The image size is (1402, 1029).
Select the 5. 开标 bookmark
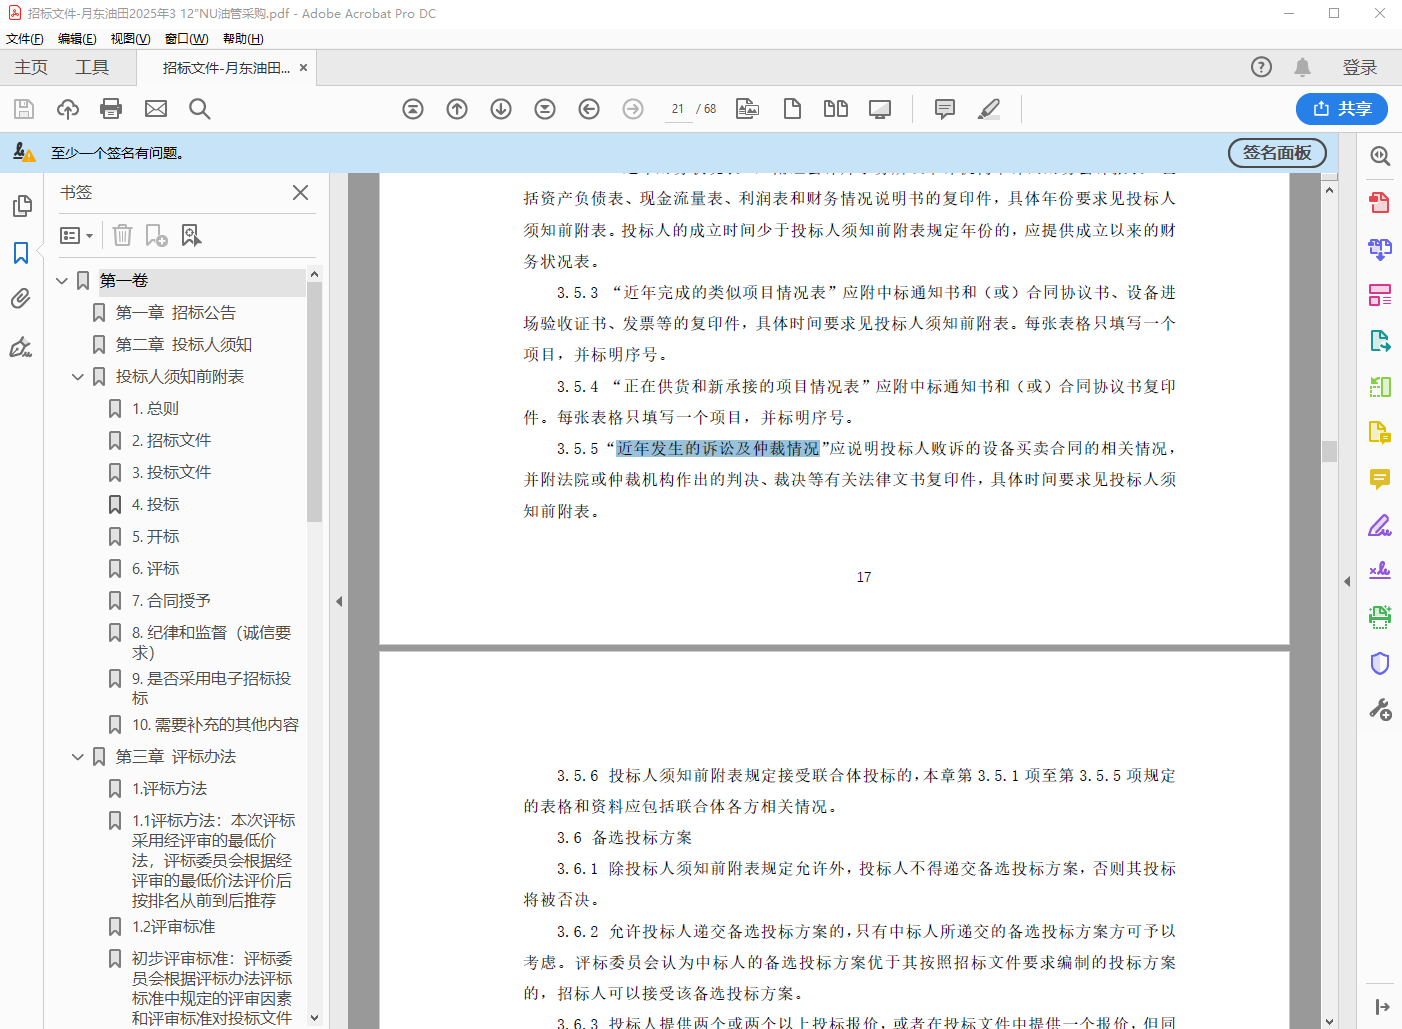(156, 537)
